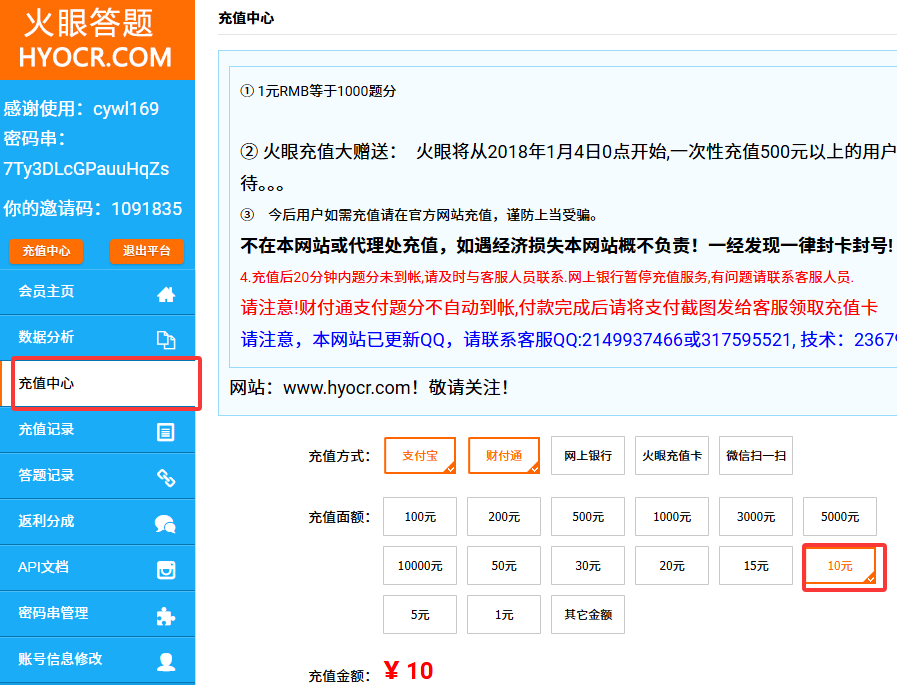
Task: Choose 微信扫一扫 payment method
Action: pos(756,455)
